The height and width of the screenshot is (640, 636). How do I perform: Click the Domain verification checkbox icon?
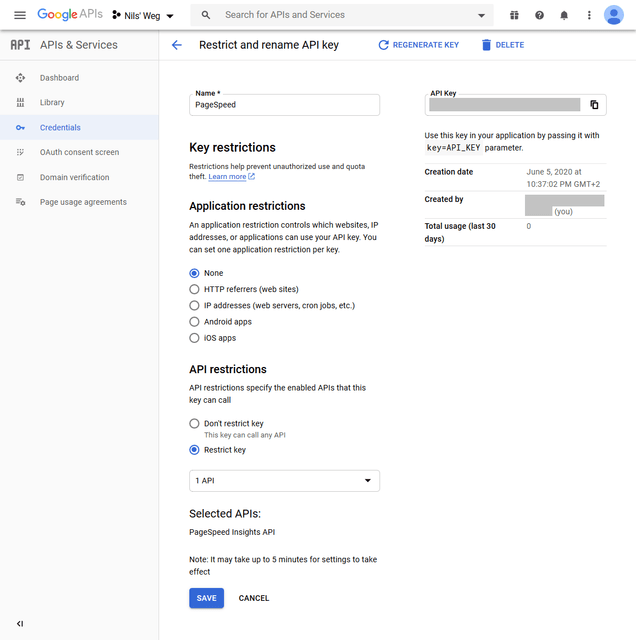click(20, 177)
